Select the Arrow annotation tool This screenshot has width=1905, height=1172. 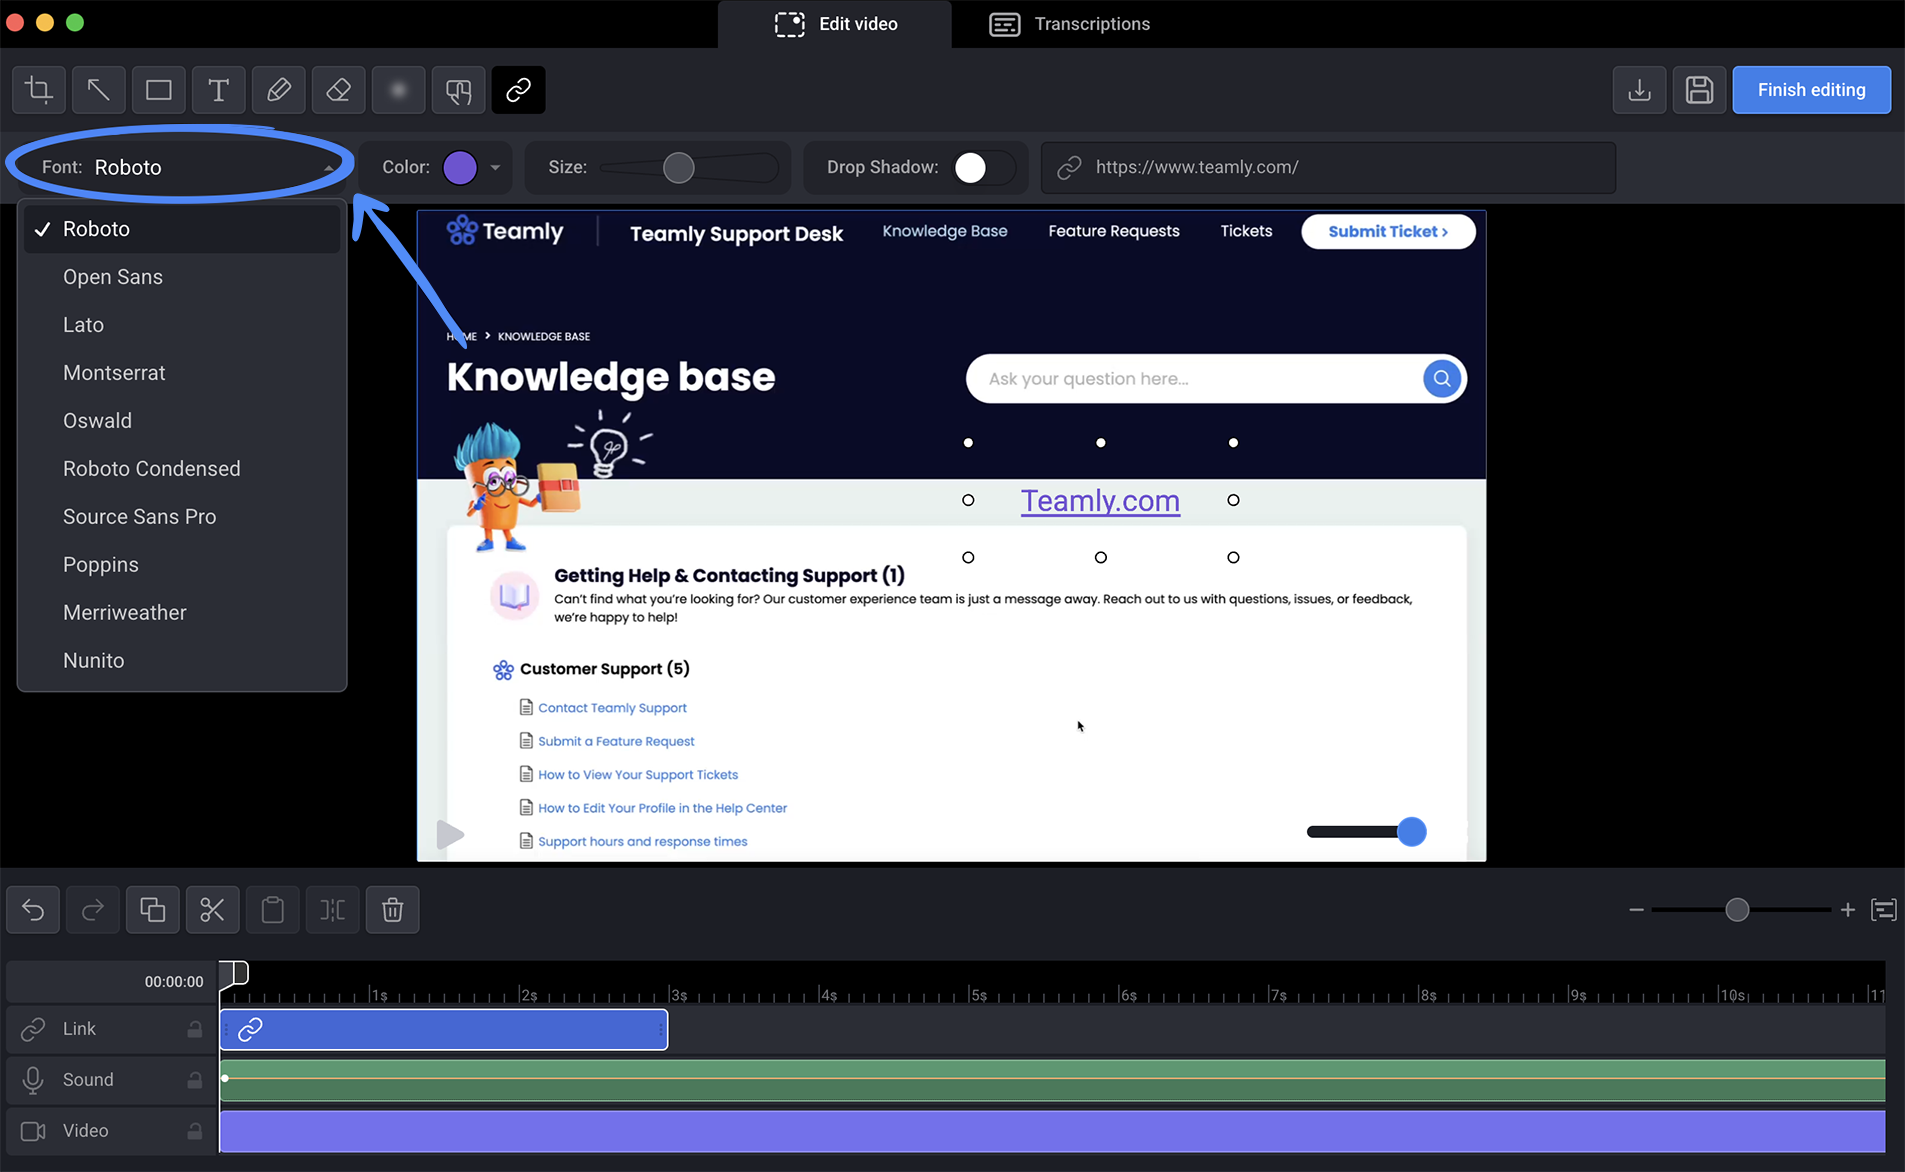[x=99, y=90]
